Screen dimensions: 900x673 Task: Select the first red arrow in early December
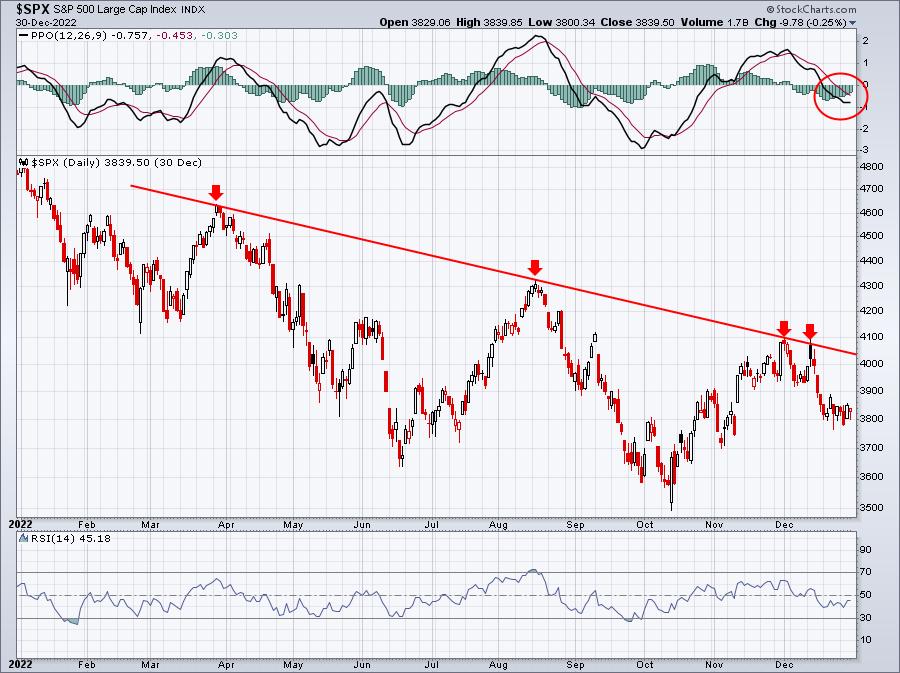click(x=784, y=329)
